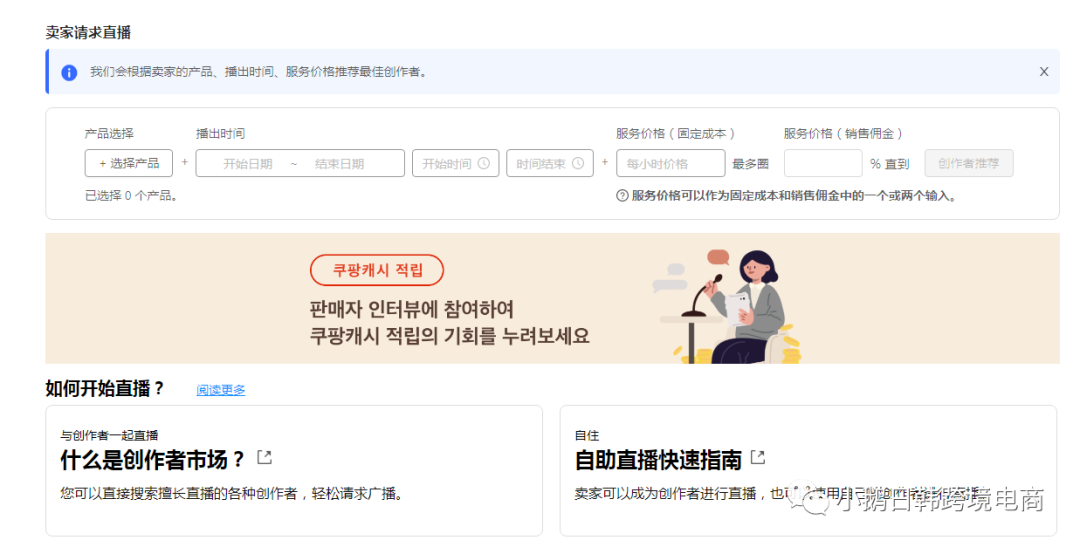Click the '服务价格（销售佣金）' label

(843, 134)
